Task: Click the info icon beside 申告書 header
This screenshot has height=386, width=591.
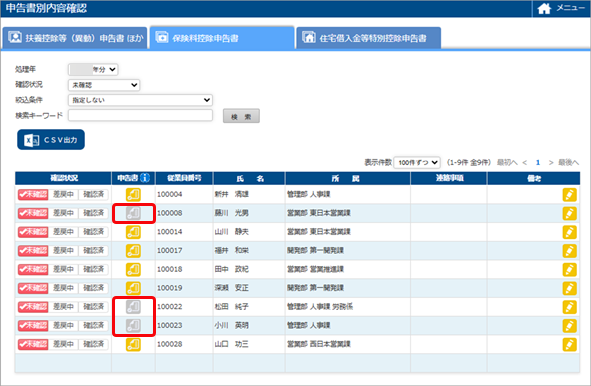Action: click(x=145, y=178)
